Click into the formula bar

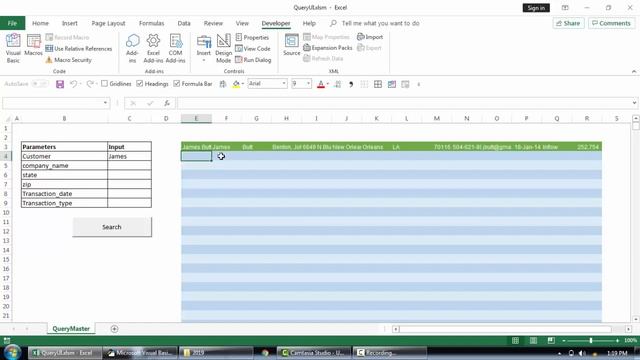pyautogui.click(x=404, y=103)
